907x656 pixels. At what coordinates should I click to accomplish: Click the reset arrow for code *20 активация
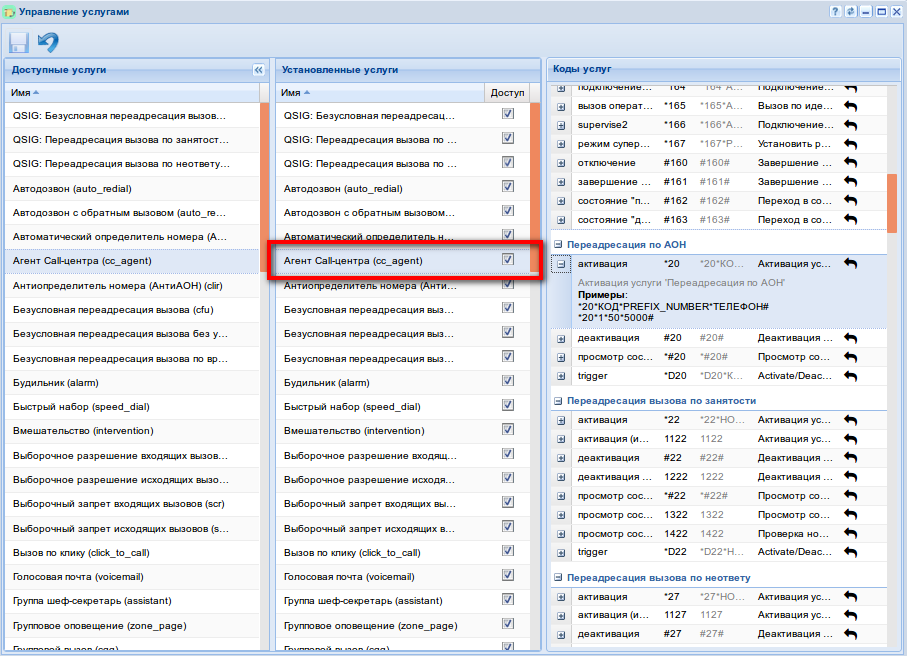[851, 264]
